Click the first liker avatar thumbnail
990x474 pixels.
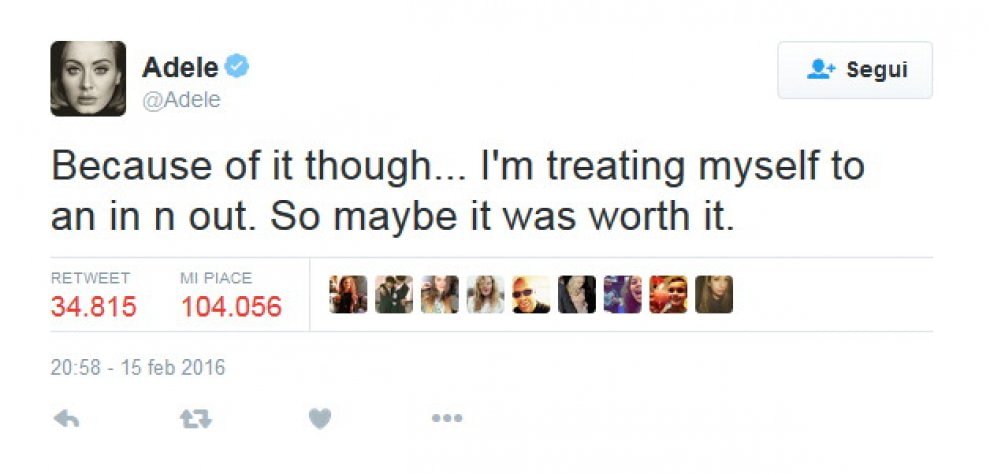click(x=348, y=294)
